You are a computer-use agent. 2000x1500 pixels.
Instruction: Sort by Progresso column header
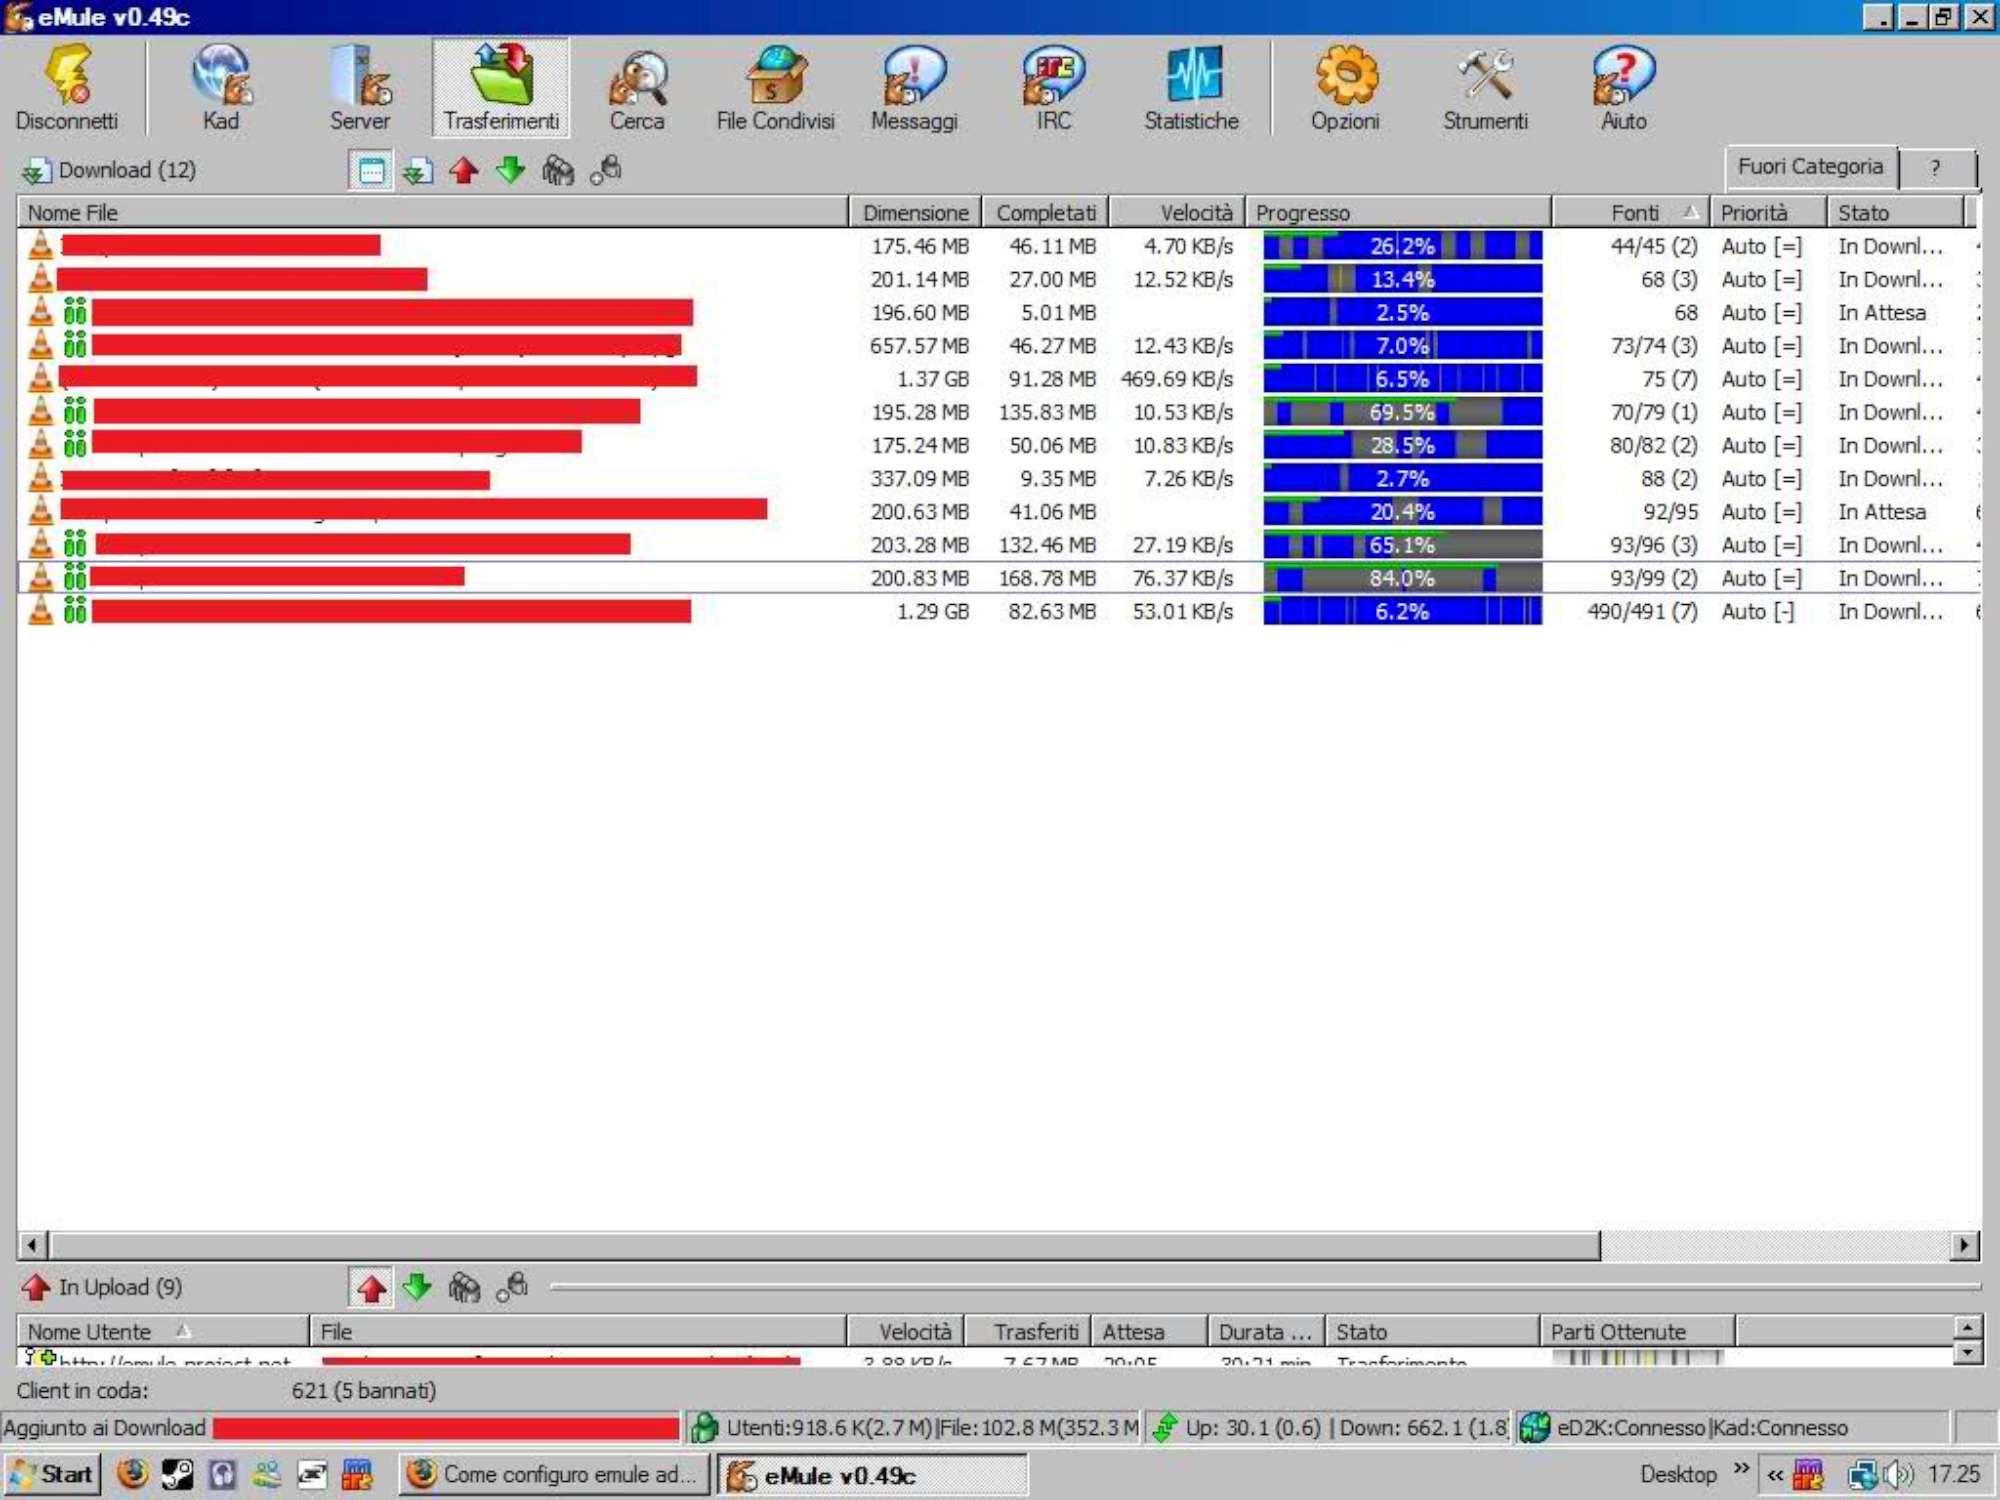tap(1398, 213)
